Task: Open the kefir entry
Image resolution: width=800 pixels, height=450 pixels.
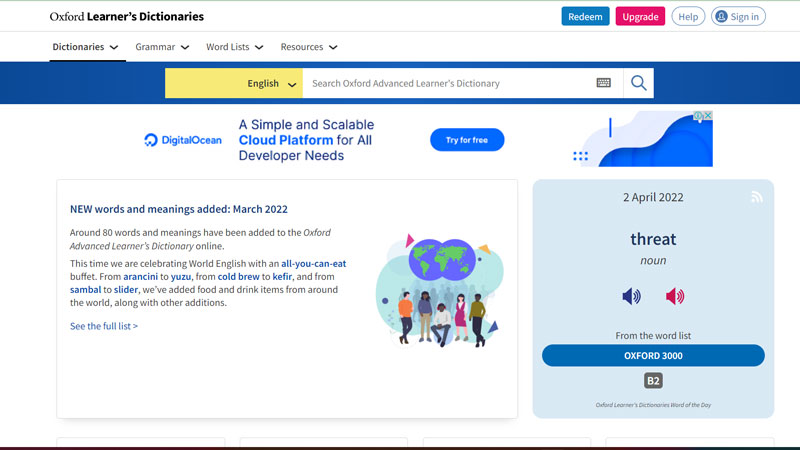Action: point(282,277)
